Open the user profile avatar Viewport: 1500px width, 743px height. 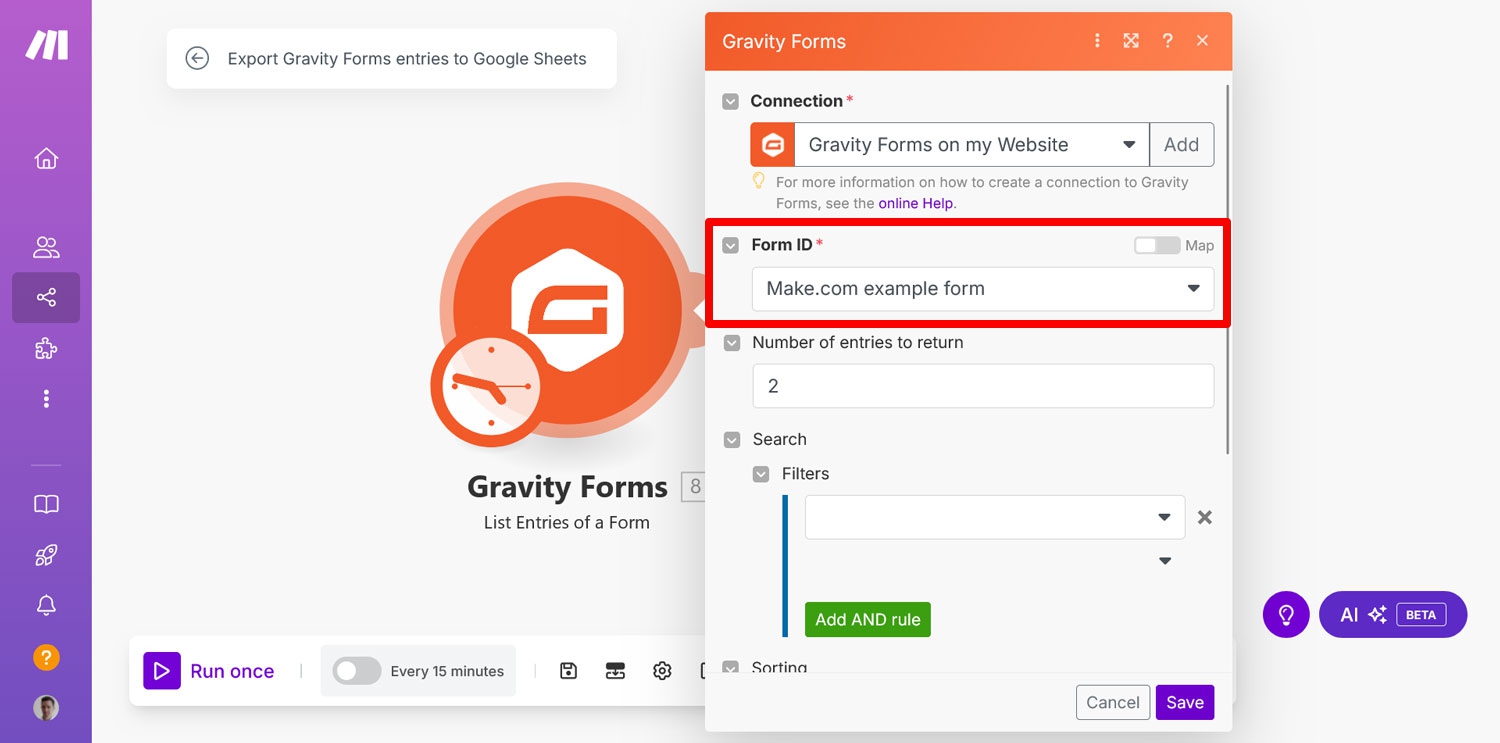click(46, 708)
